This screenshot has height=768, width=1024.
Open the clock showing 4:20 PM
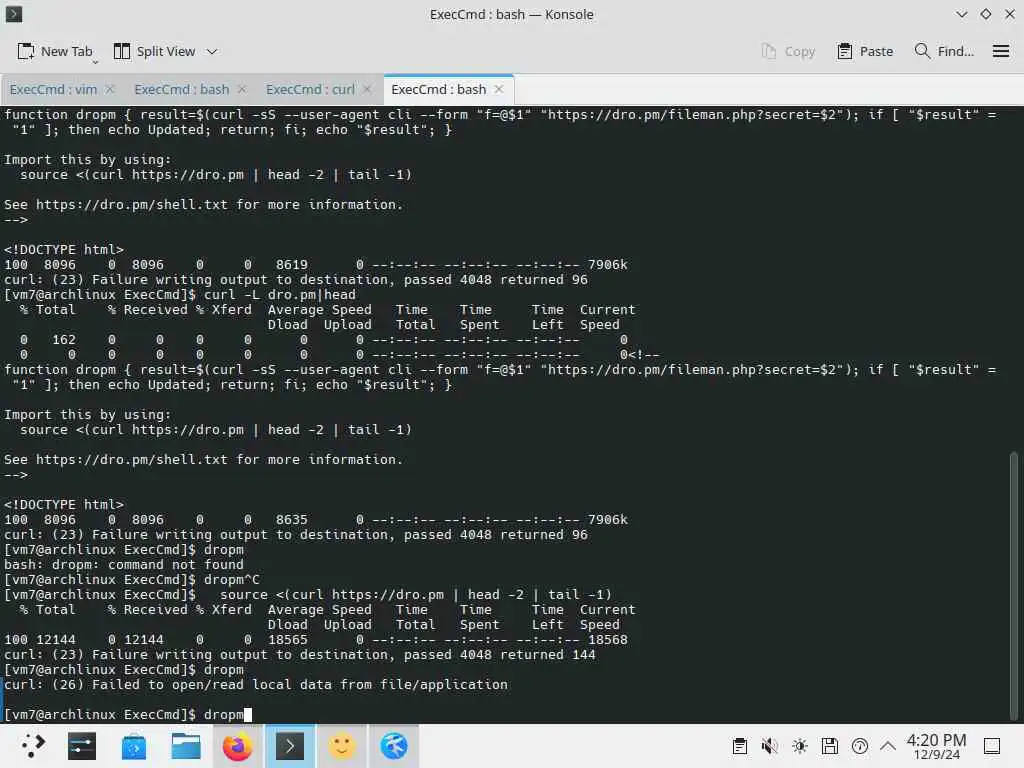(936, 746)
